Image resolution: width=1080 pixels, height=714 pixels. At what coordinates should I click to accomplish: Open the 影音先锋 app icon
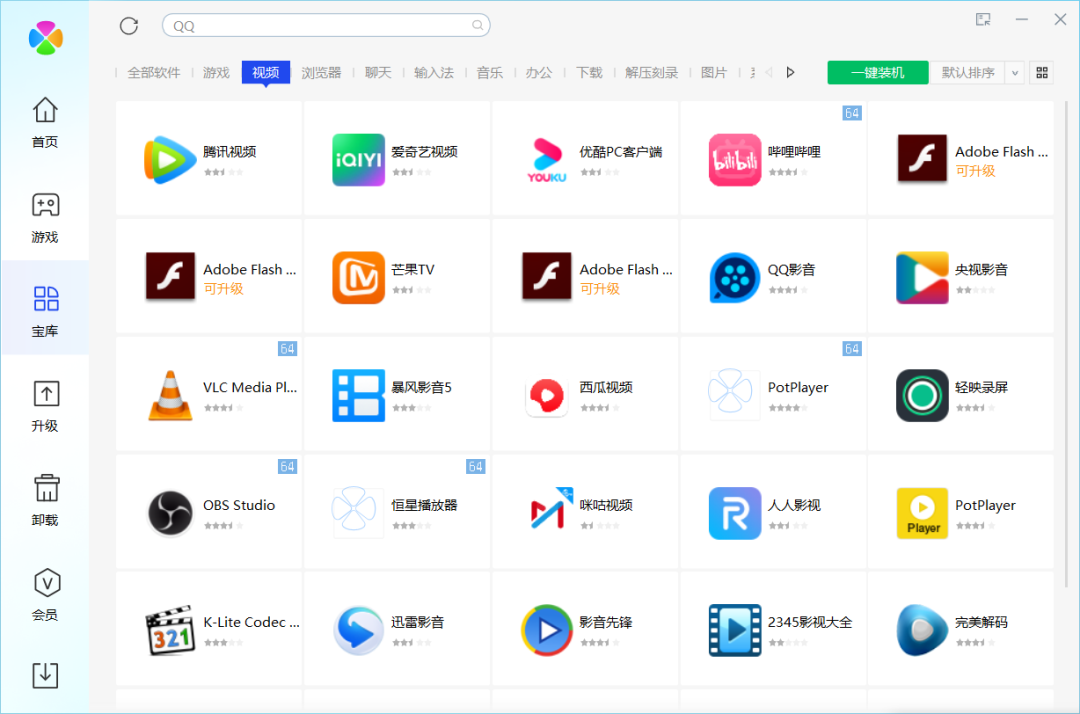pos(547,630)
